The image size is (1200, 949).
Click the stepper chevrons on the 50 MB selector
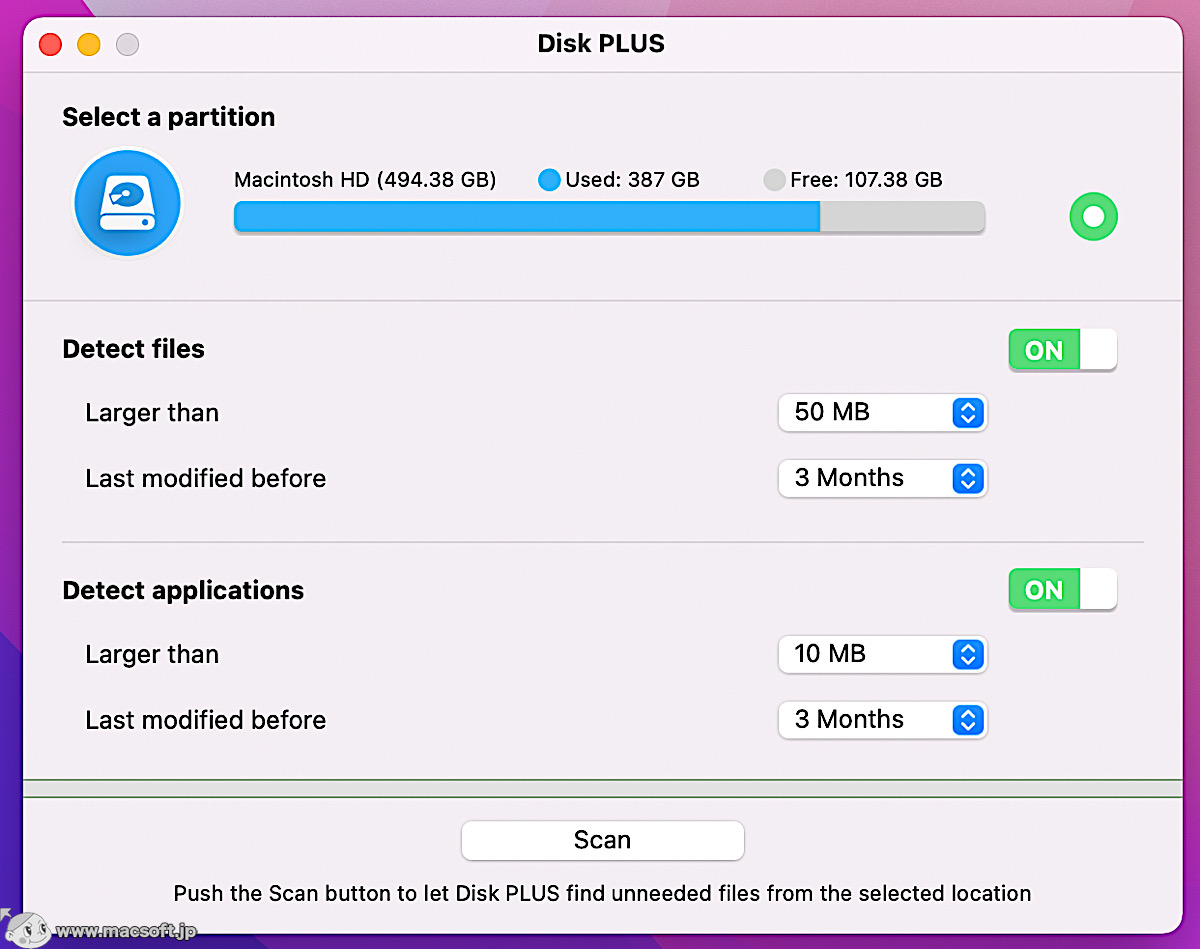tap(967, 412)
